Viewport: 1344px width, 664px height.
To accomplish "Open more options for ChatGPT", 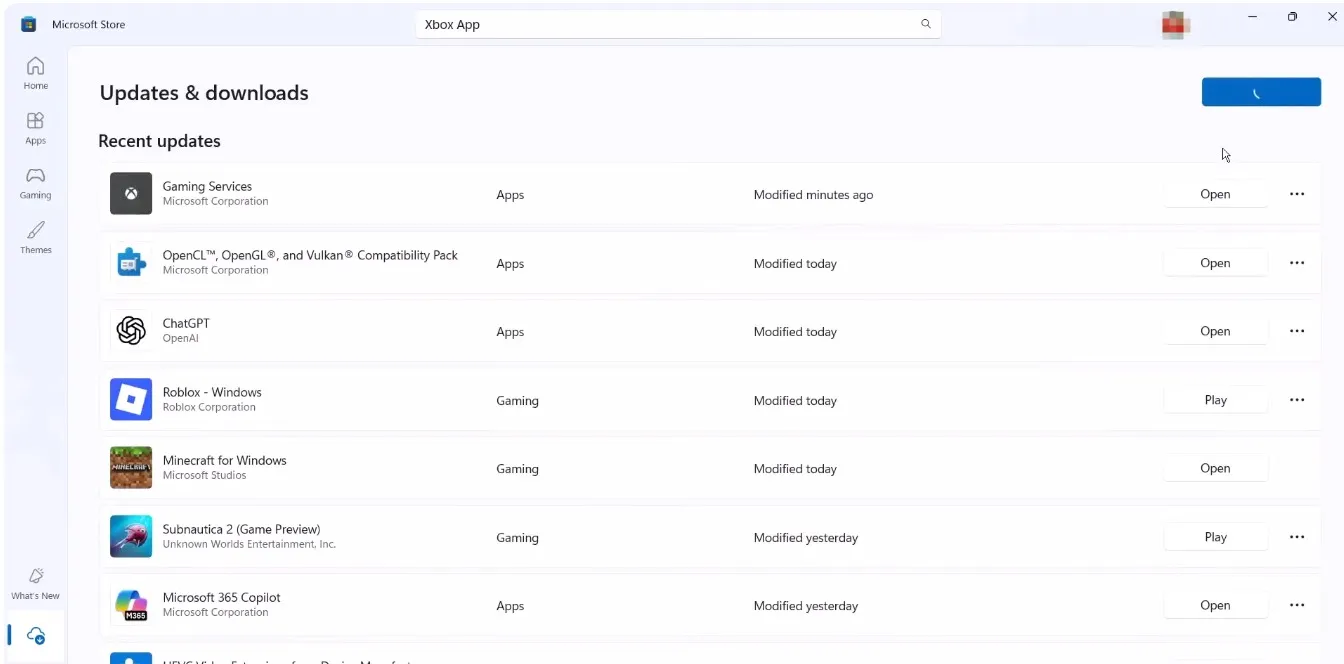I will (x=1297, y=331).
